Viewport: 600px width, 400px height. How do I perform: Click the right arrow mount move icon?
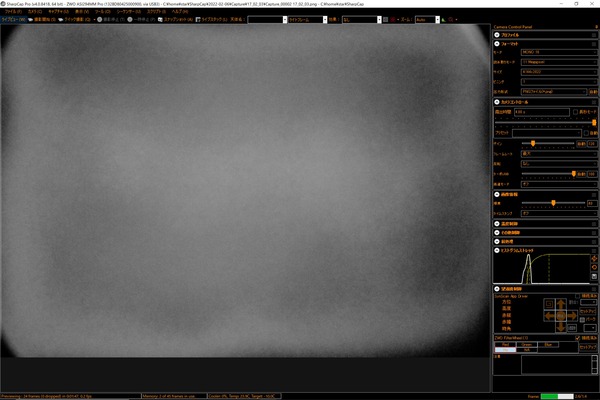(x=572, y=316)
